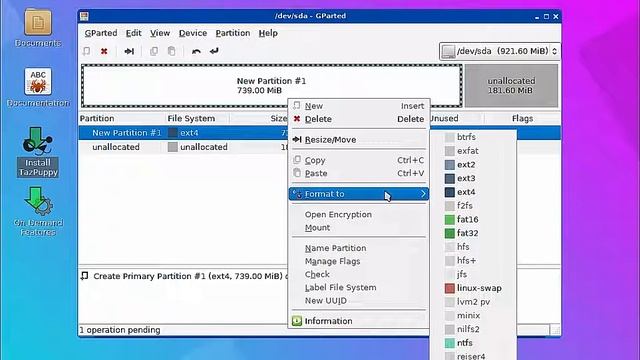Format partition to ntfs
Image resolution: width=640 pixels, height=360 pixels.
473,343
